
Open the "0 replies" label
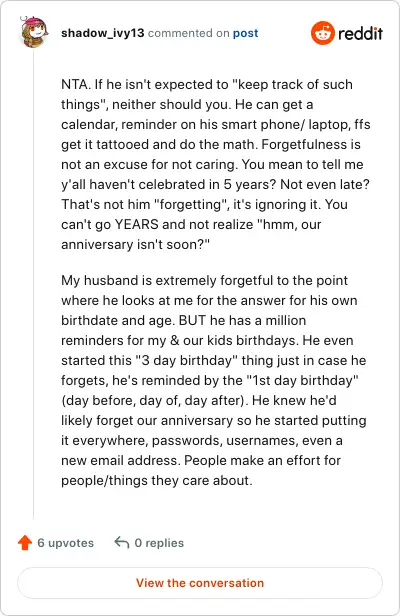point(159,543)
